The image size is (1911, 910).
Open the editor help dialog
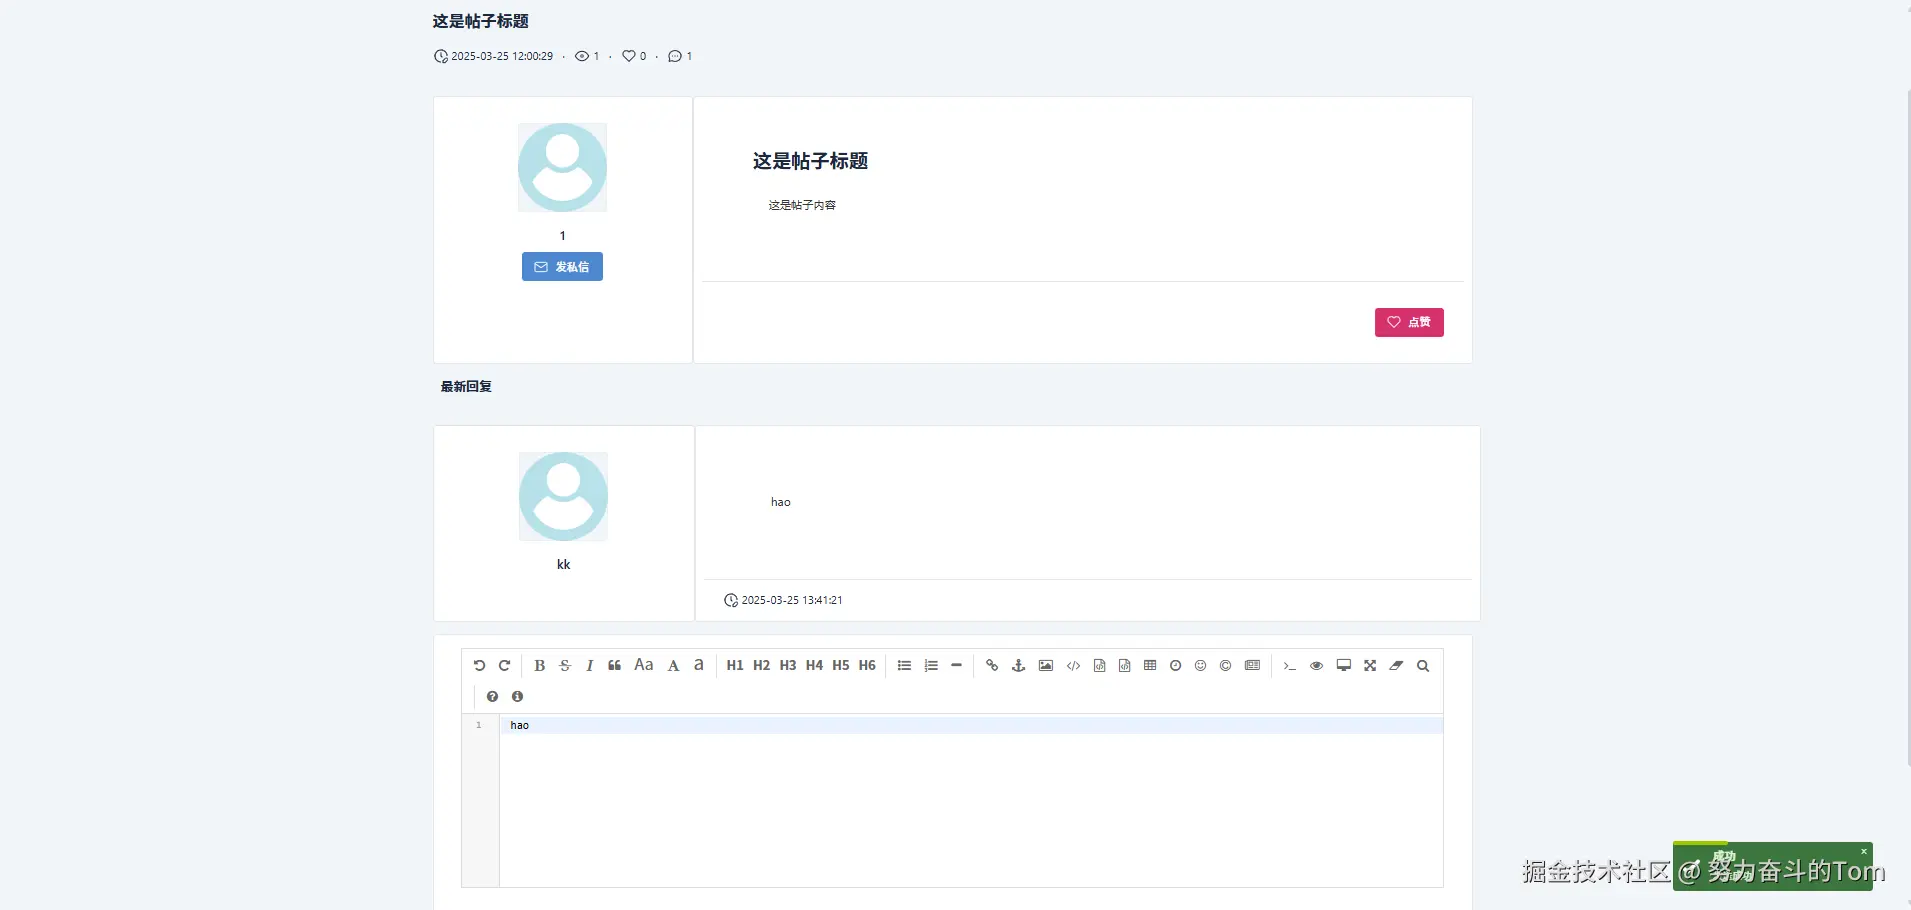click(492, 697)
